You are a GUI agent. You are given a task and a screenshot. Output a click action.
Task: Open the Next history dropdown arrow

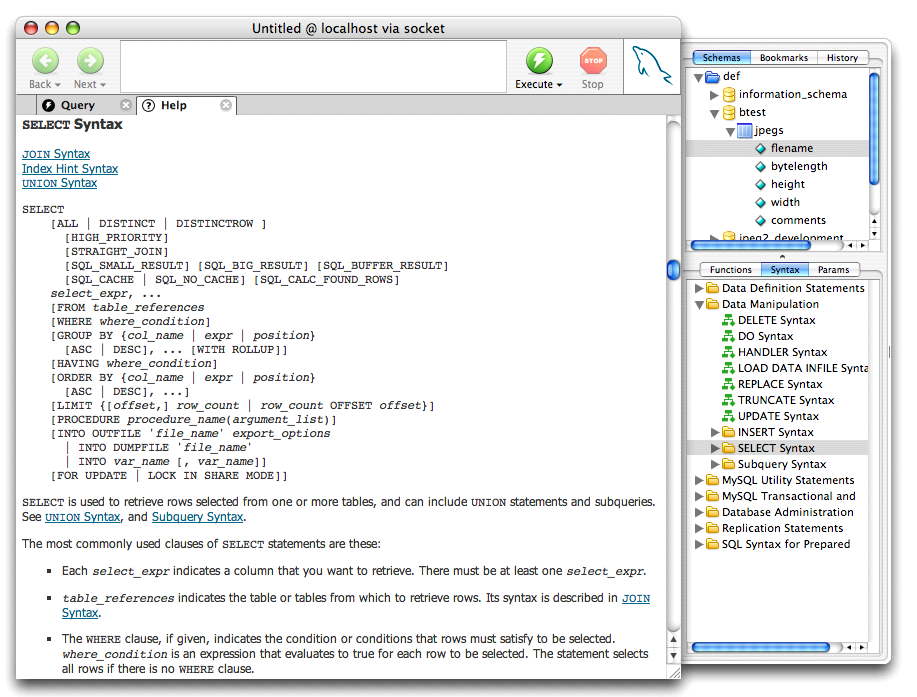tap(103, 85)
